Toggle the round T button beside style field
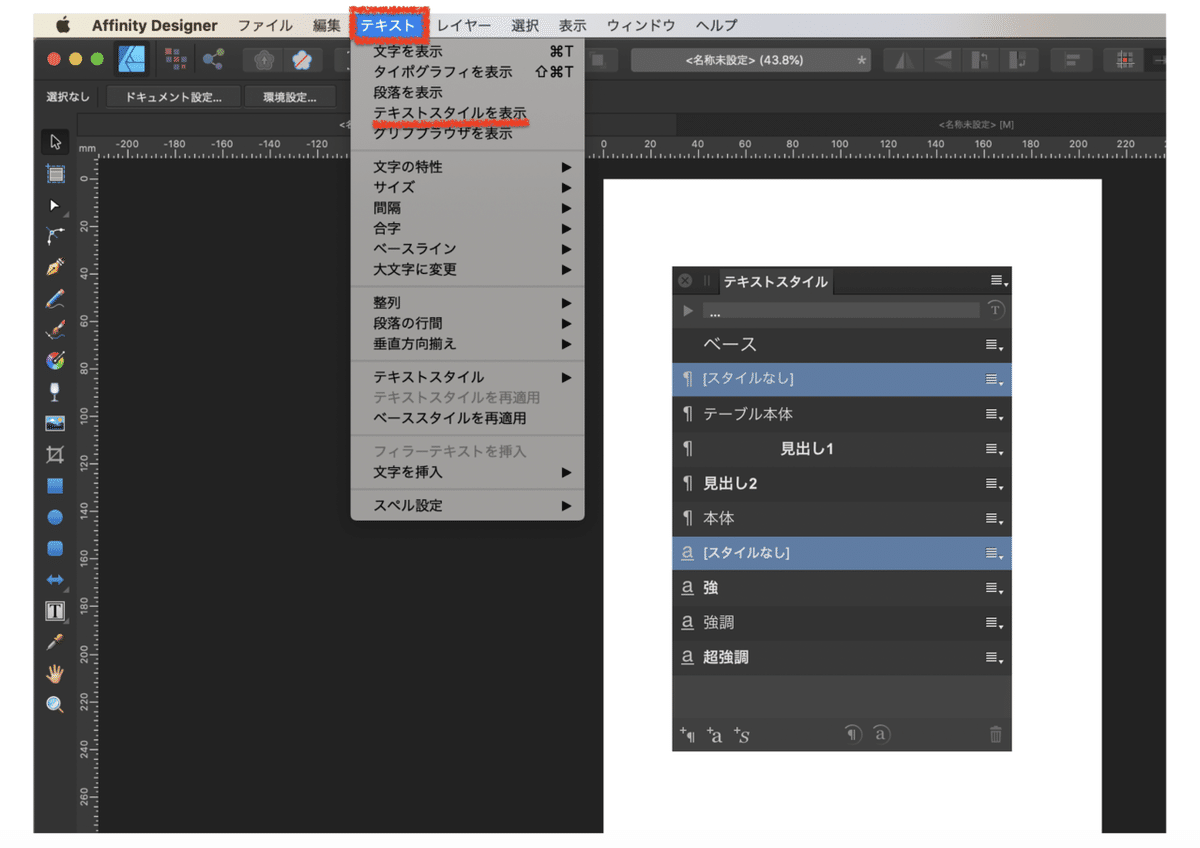This screenshot has height=848, width=1200. click(x=995, y=311)
